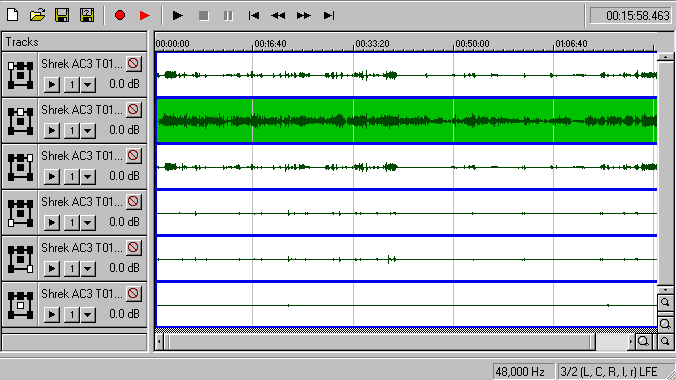Image resolution: width=676 pixels, height=380 pixels.
Task: Mute the Right front channel track
Action: click(x=134, y=156)
